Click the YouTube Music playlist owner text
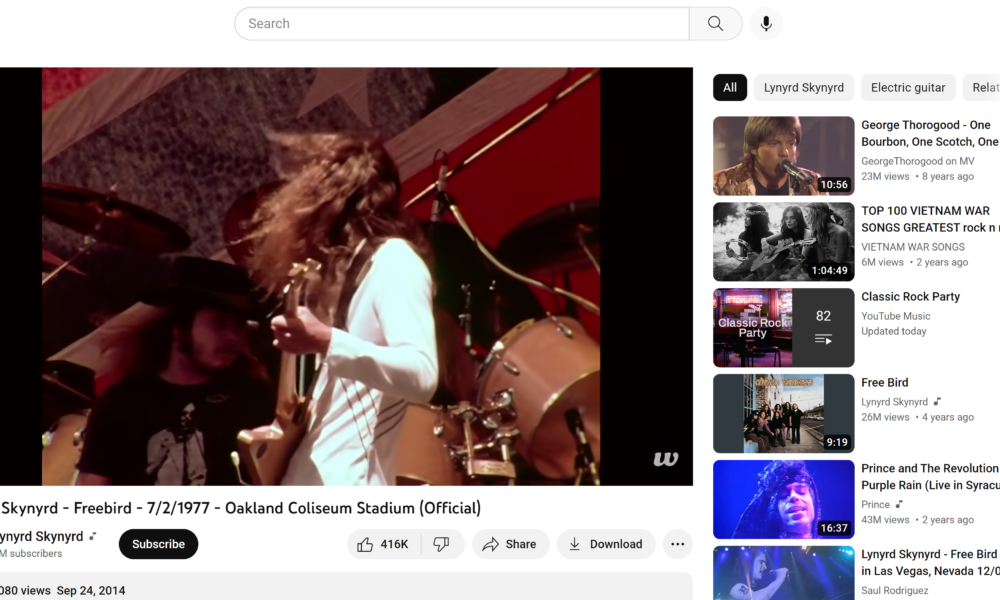Screen dimensions: 1000x600 [x=895, y=316]
